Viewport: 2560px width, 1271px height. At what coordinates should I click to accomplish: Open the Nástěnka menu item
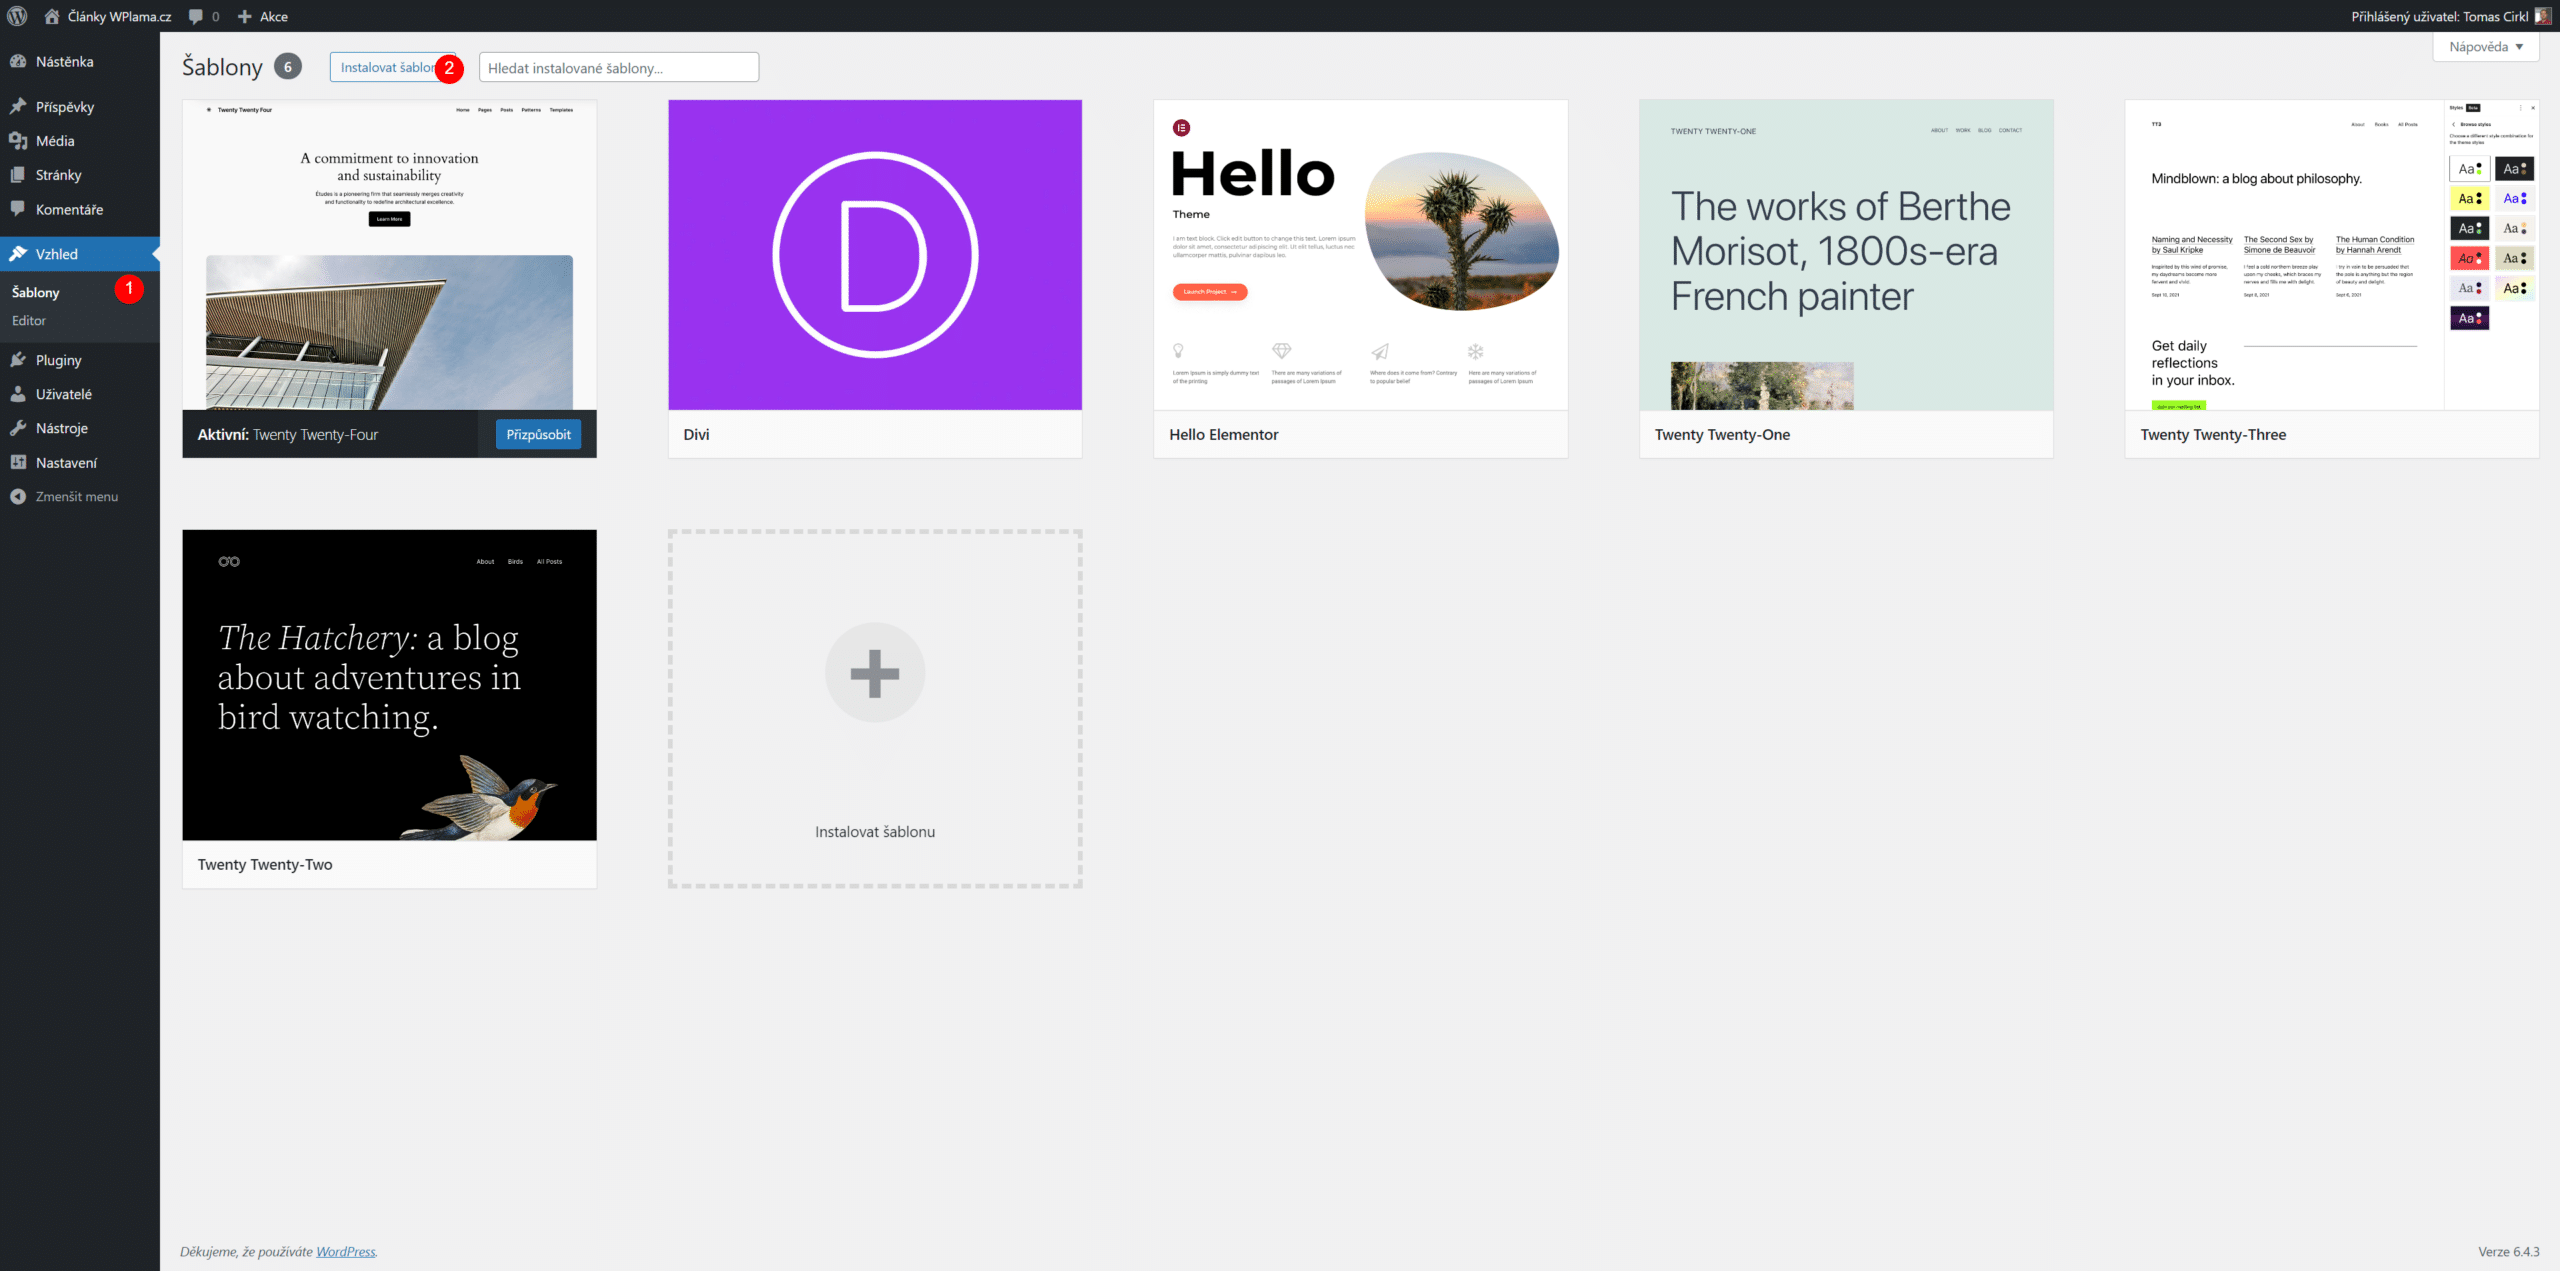click(x=80, y=61)
